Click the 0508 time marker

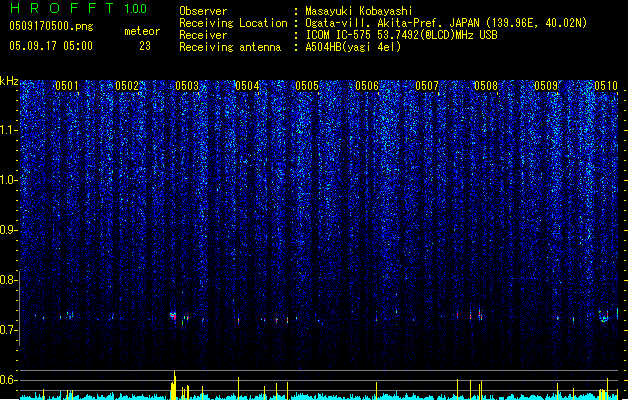(x=486, y=86)
